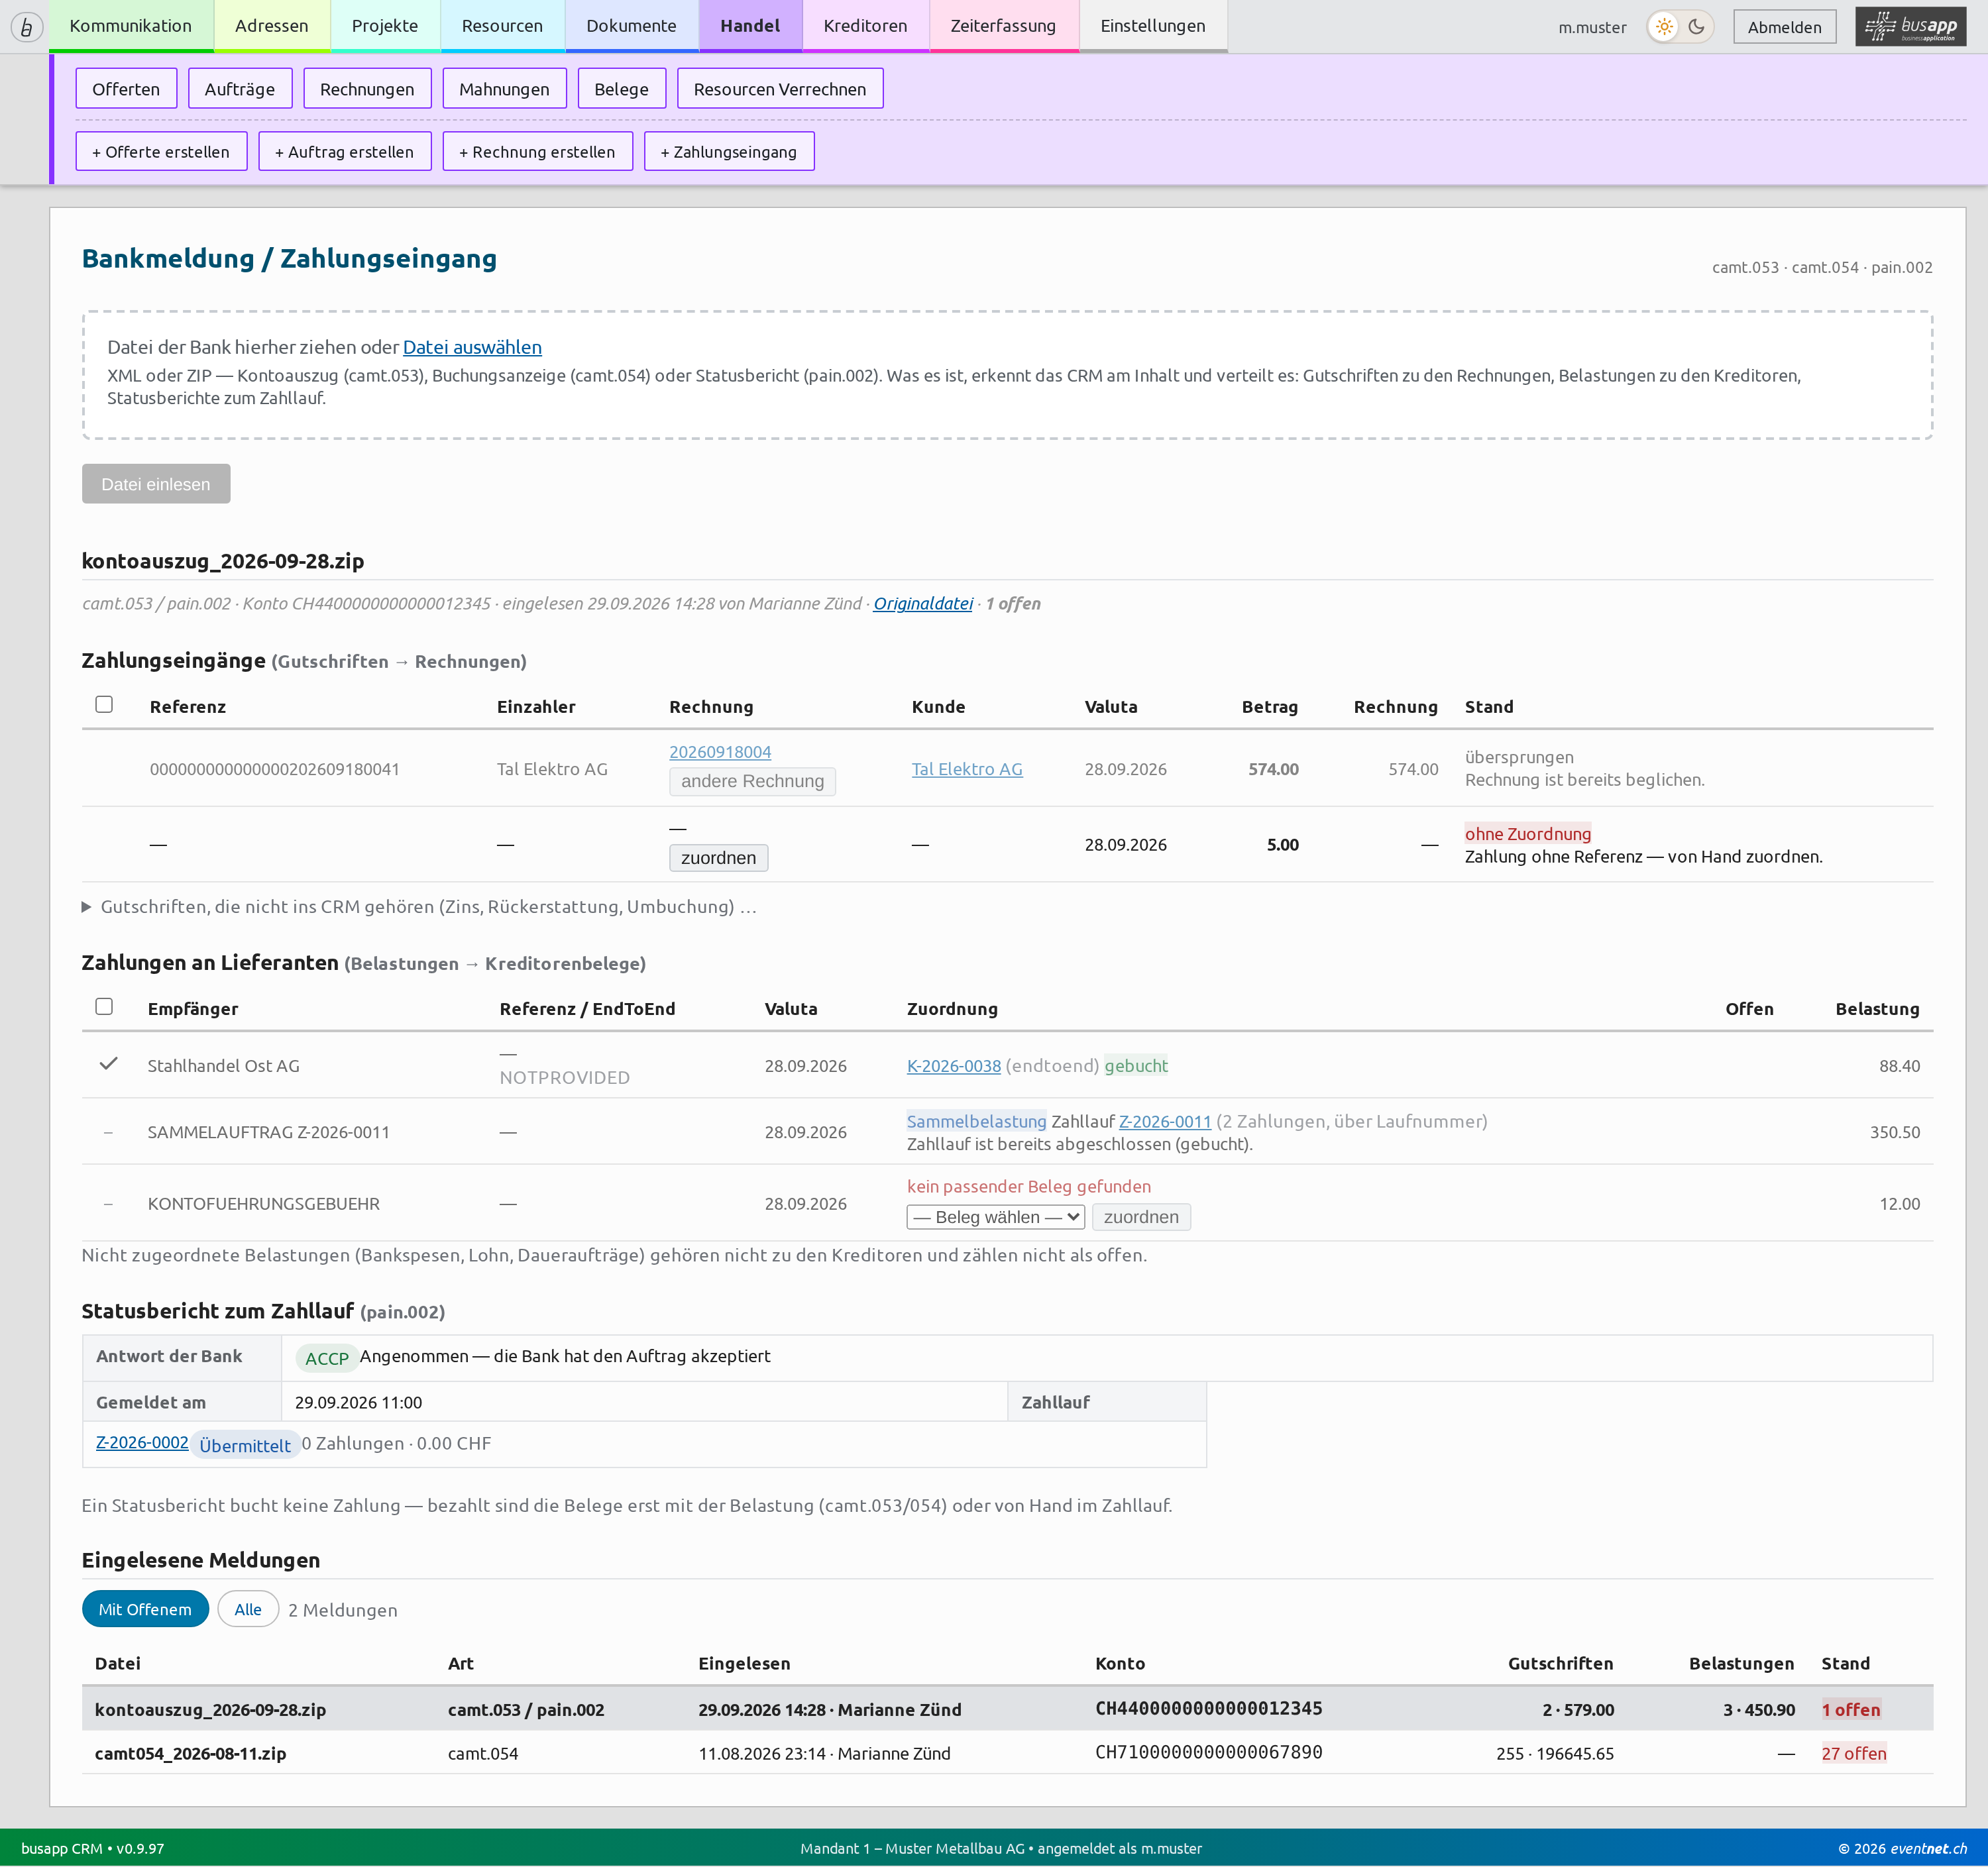The height and width of the screenshot is (1867, 1988).
Task: Open Kreditorenbeleg K-2026-0038 link
Action: [954, 1066]
